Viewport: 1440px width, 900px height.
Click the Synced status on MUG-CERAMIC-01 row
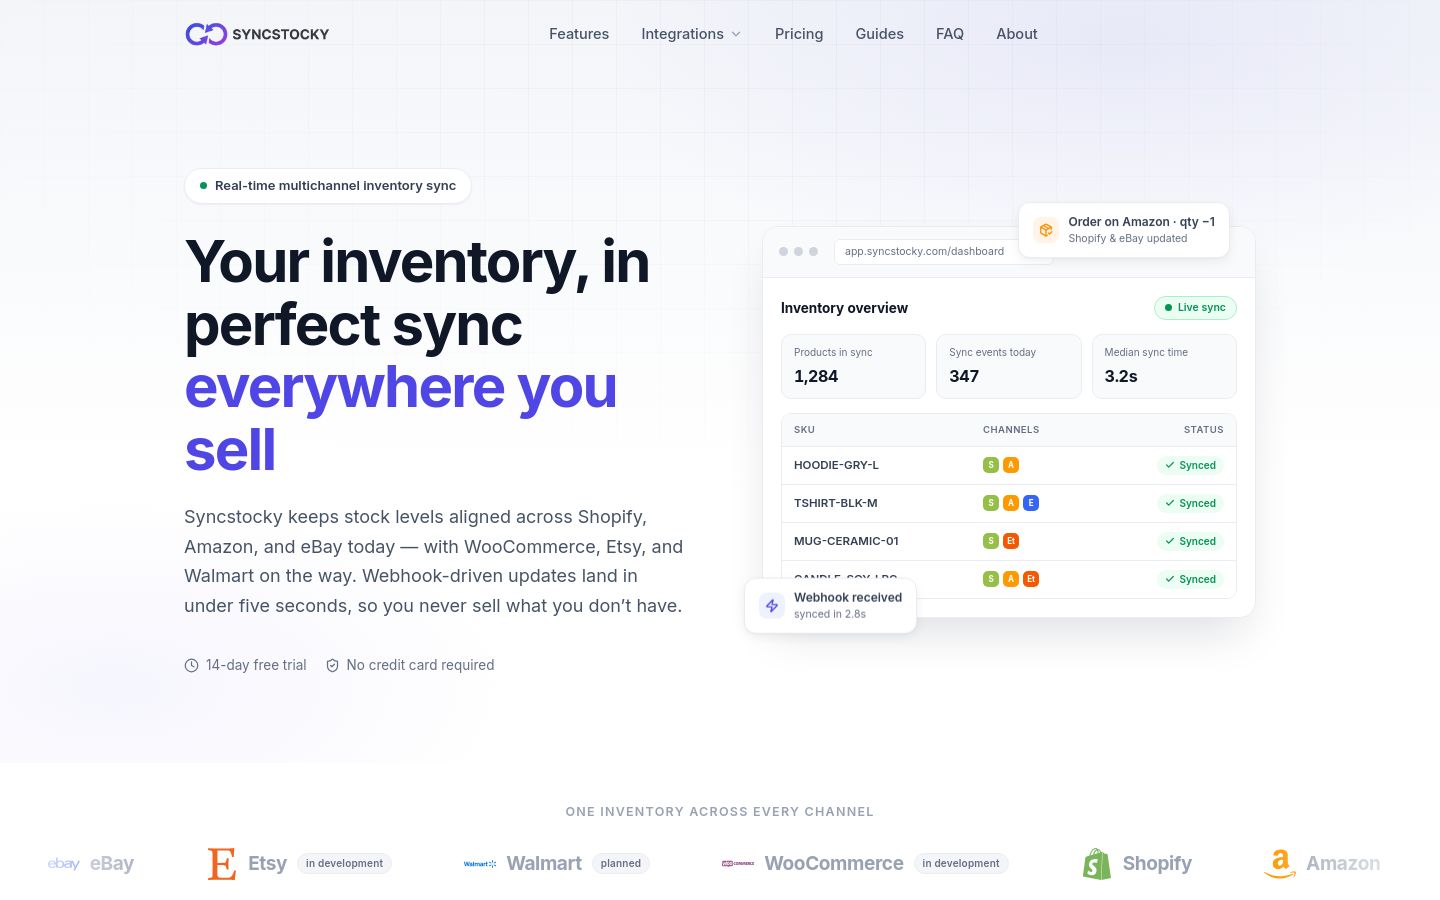[x=1190, y=541]
